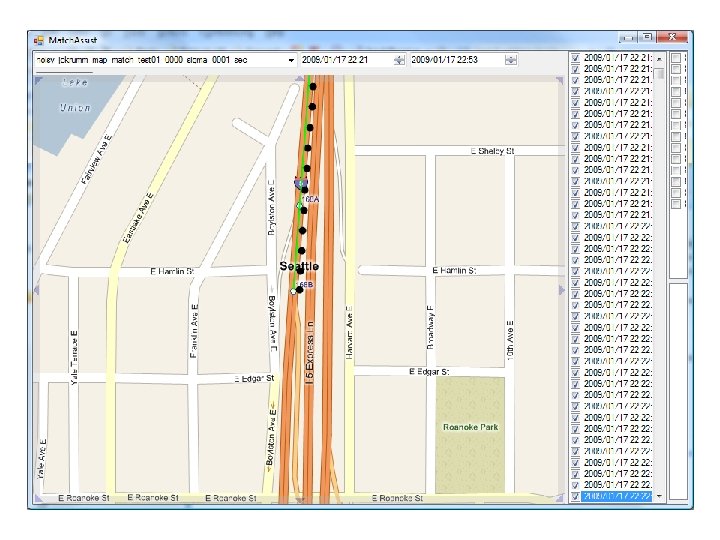Screen dimensions: 720x540
Task: Uncheck the first timestamp entry in the list
Action: (x=575, y=58)
